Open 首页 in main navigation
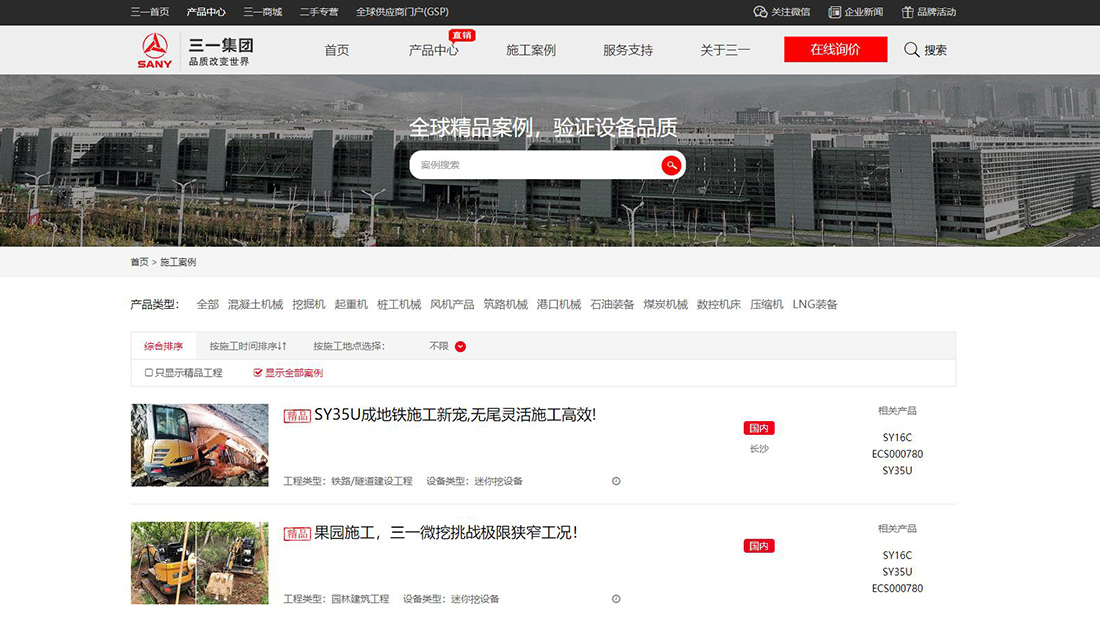 [337, 51]
